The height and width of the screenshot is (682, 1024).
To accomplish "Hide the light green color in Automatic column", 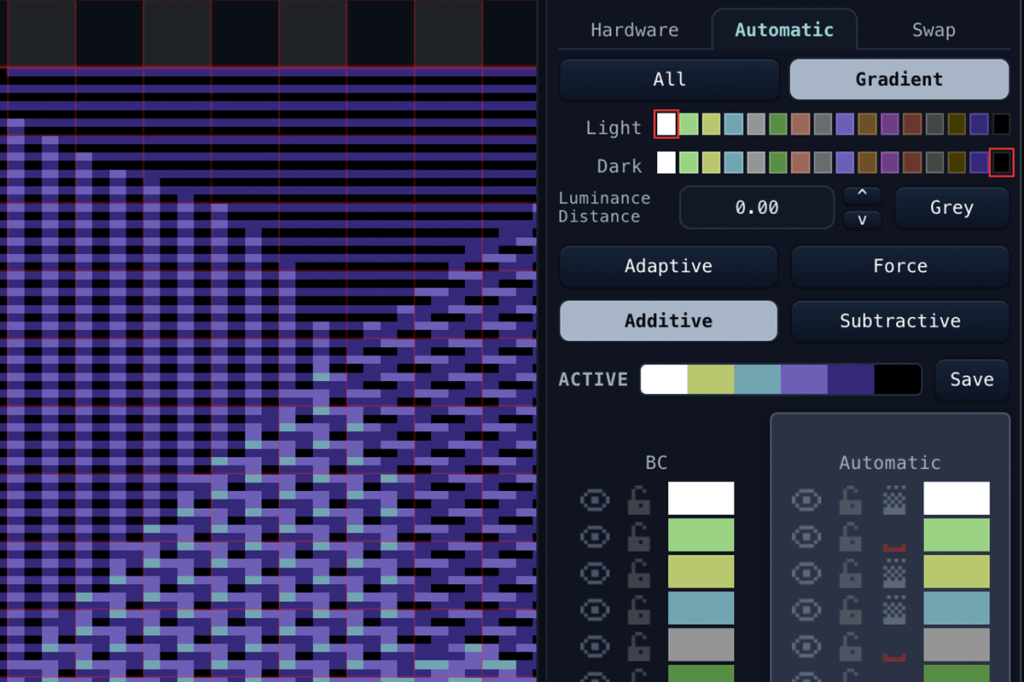I will pyautogui.click(x=807, y=536).
